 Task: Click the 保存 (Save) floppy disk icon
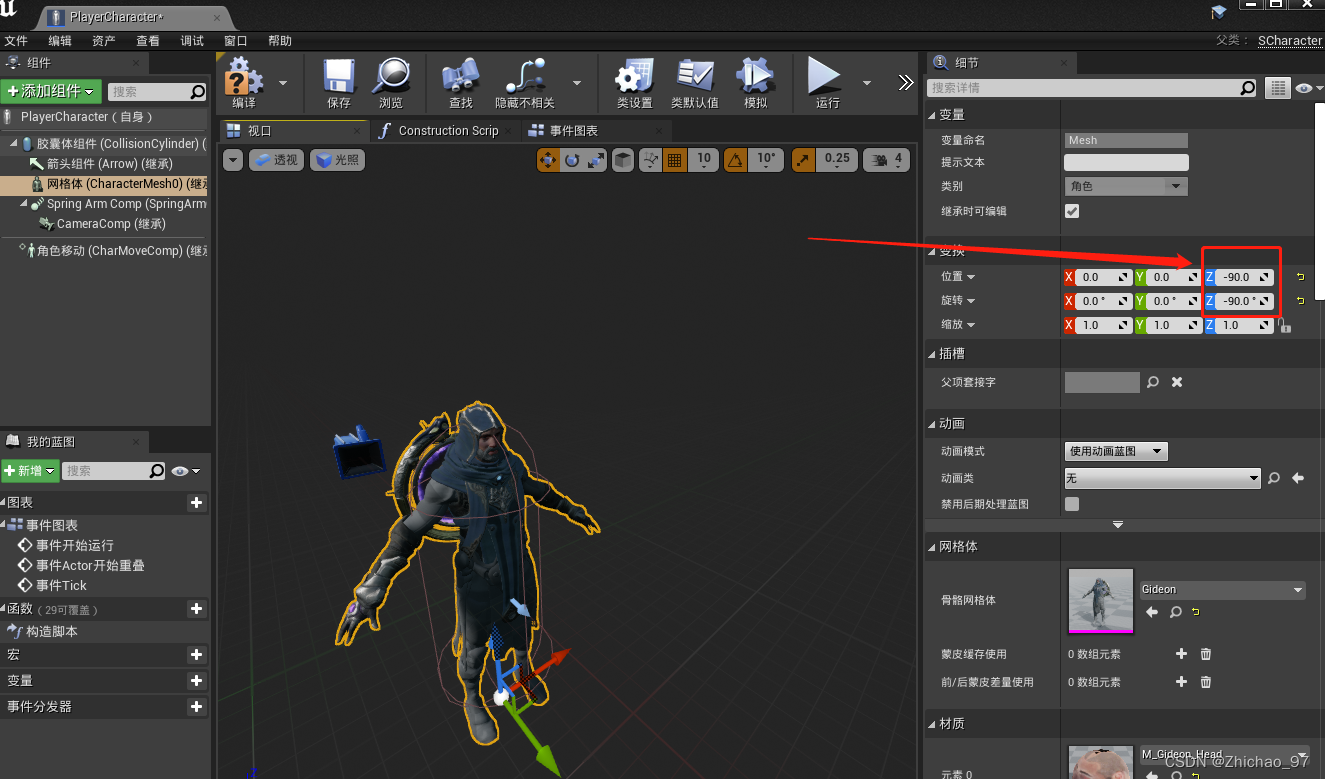click(x=339, y=77)
